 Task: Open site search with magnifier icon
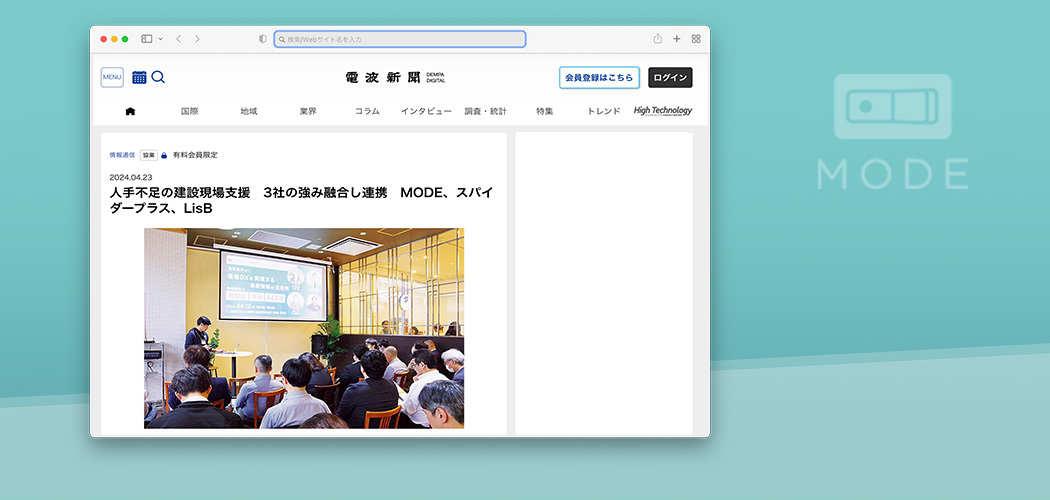click(158, 77)
